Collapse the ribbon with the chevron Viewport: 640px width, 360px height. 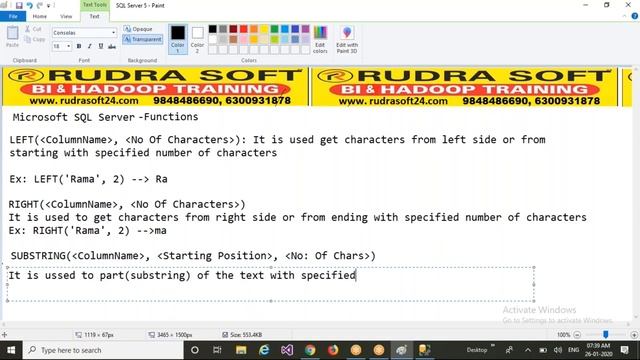coord(624,16)
